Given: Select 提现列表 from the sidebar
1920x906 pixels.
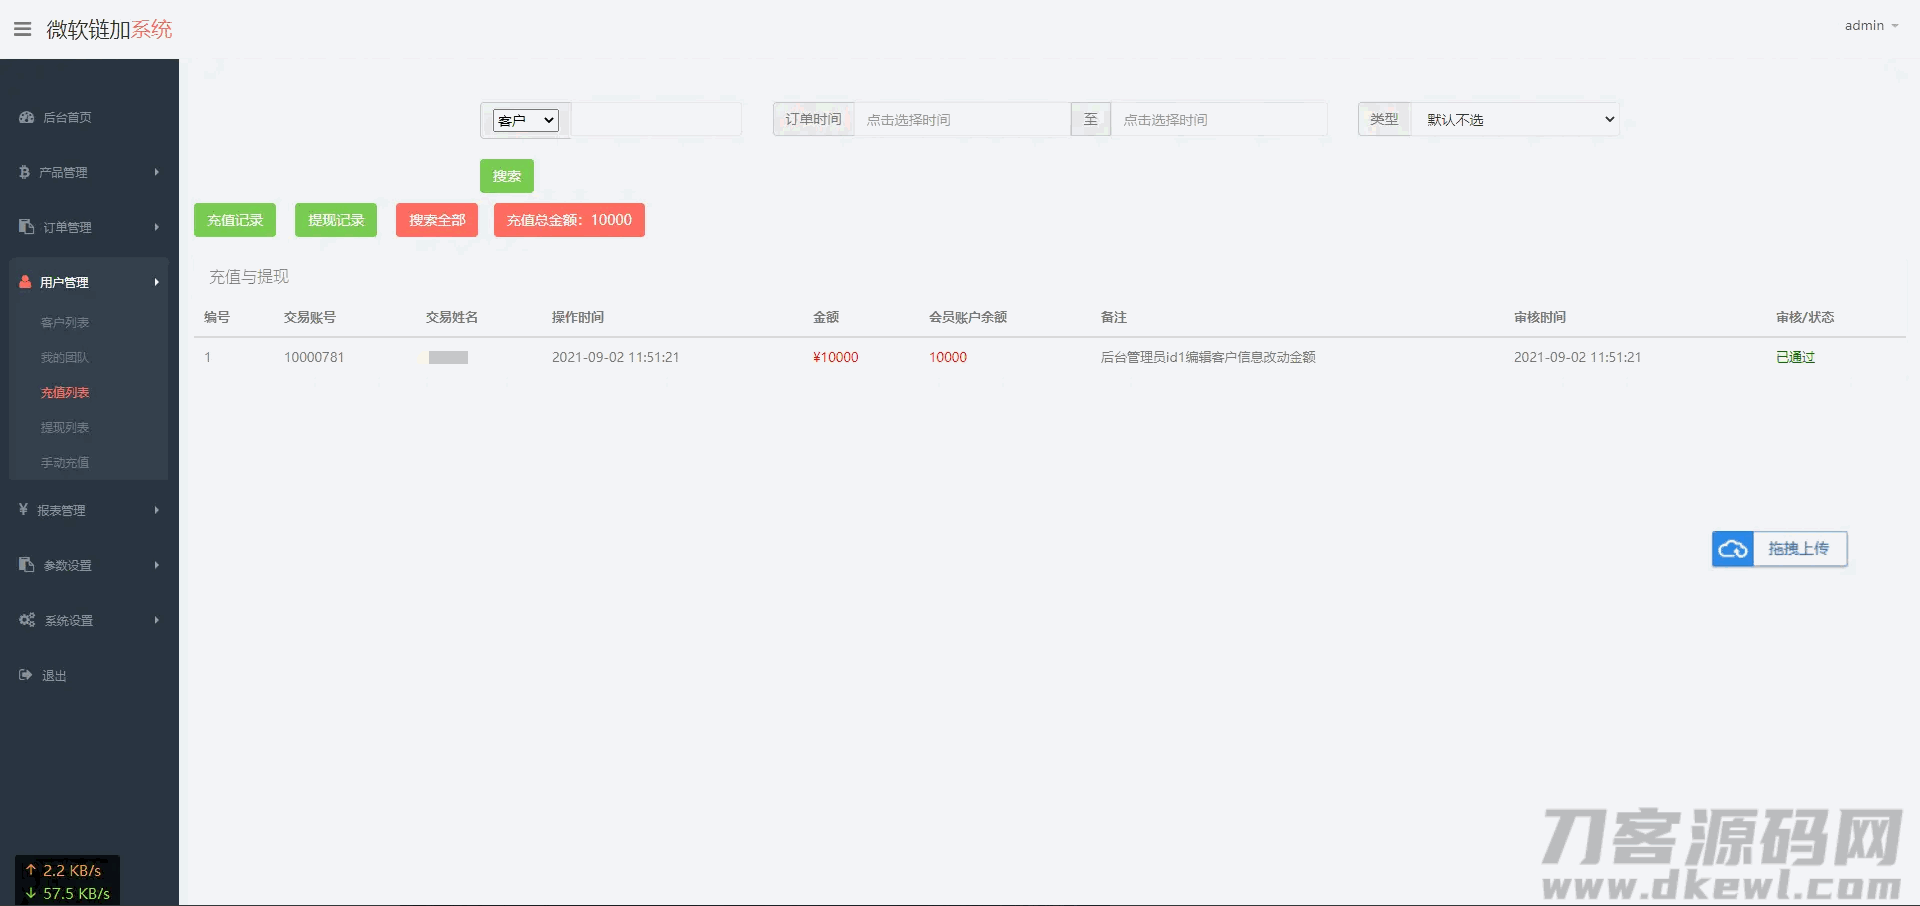Looking at the screenshot, I should tap(65, 427).
